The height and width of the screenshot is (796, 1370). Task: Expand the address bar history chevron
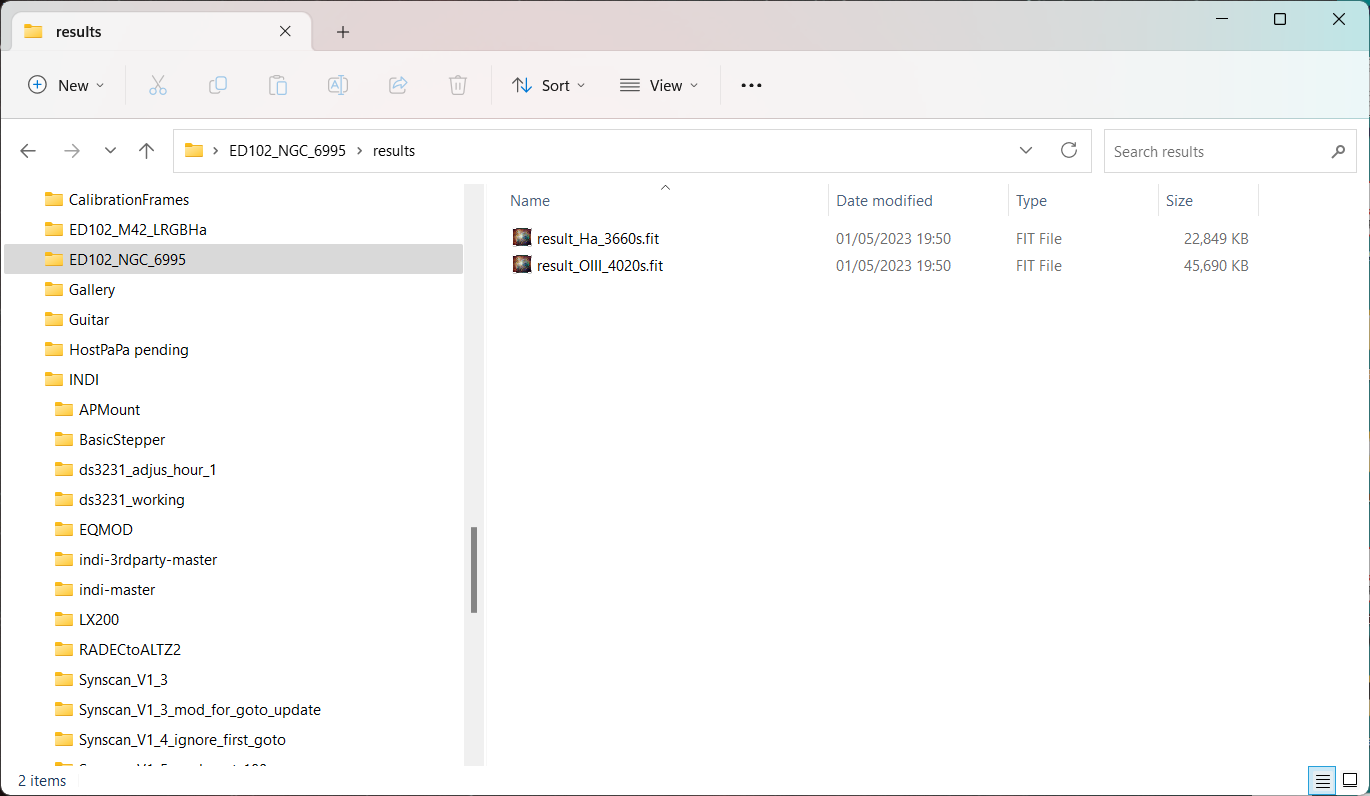[1026, 151]
